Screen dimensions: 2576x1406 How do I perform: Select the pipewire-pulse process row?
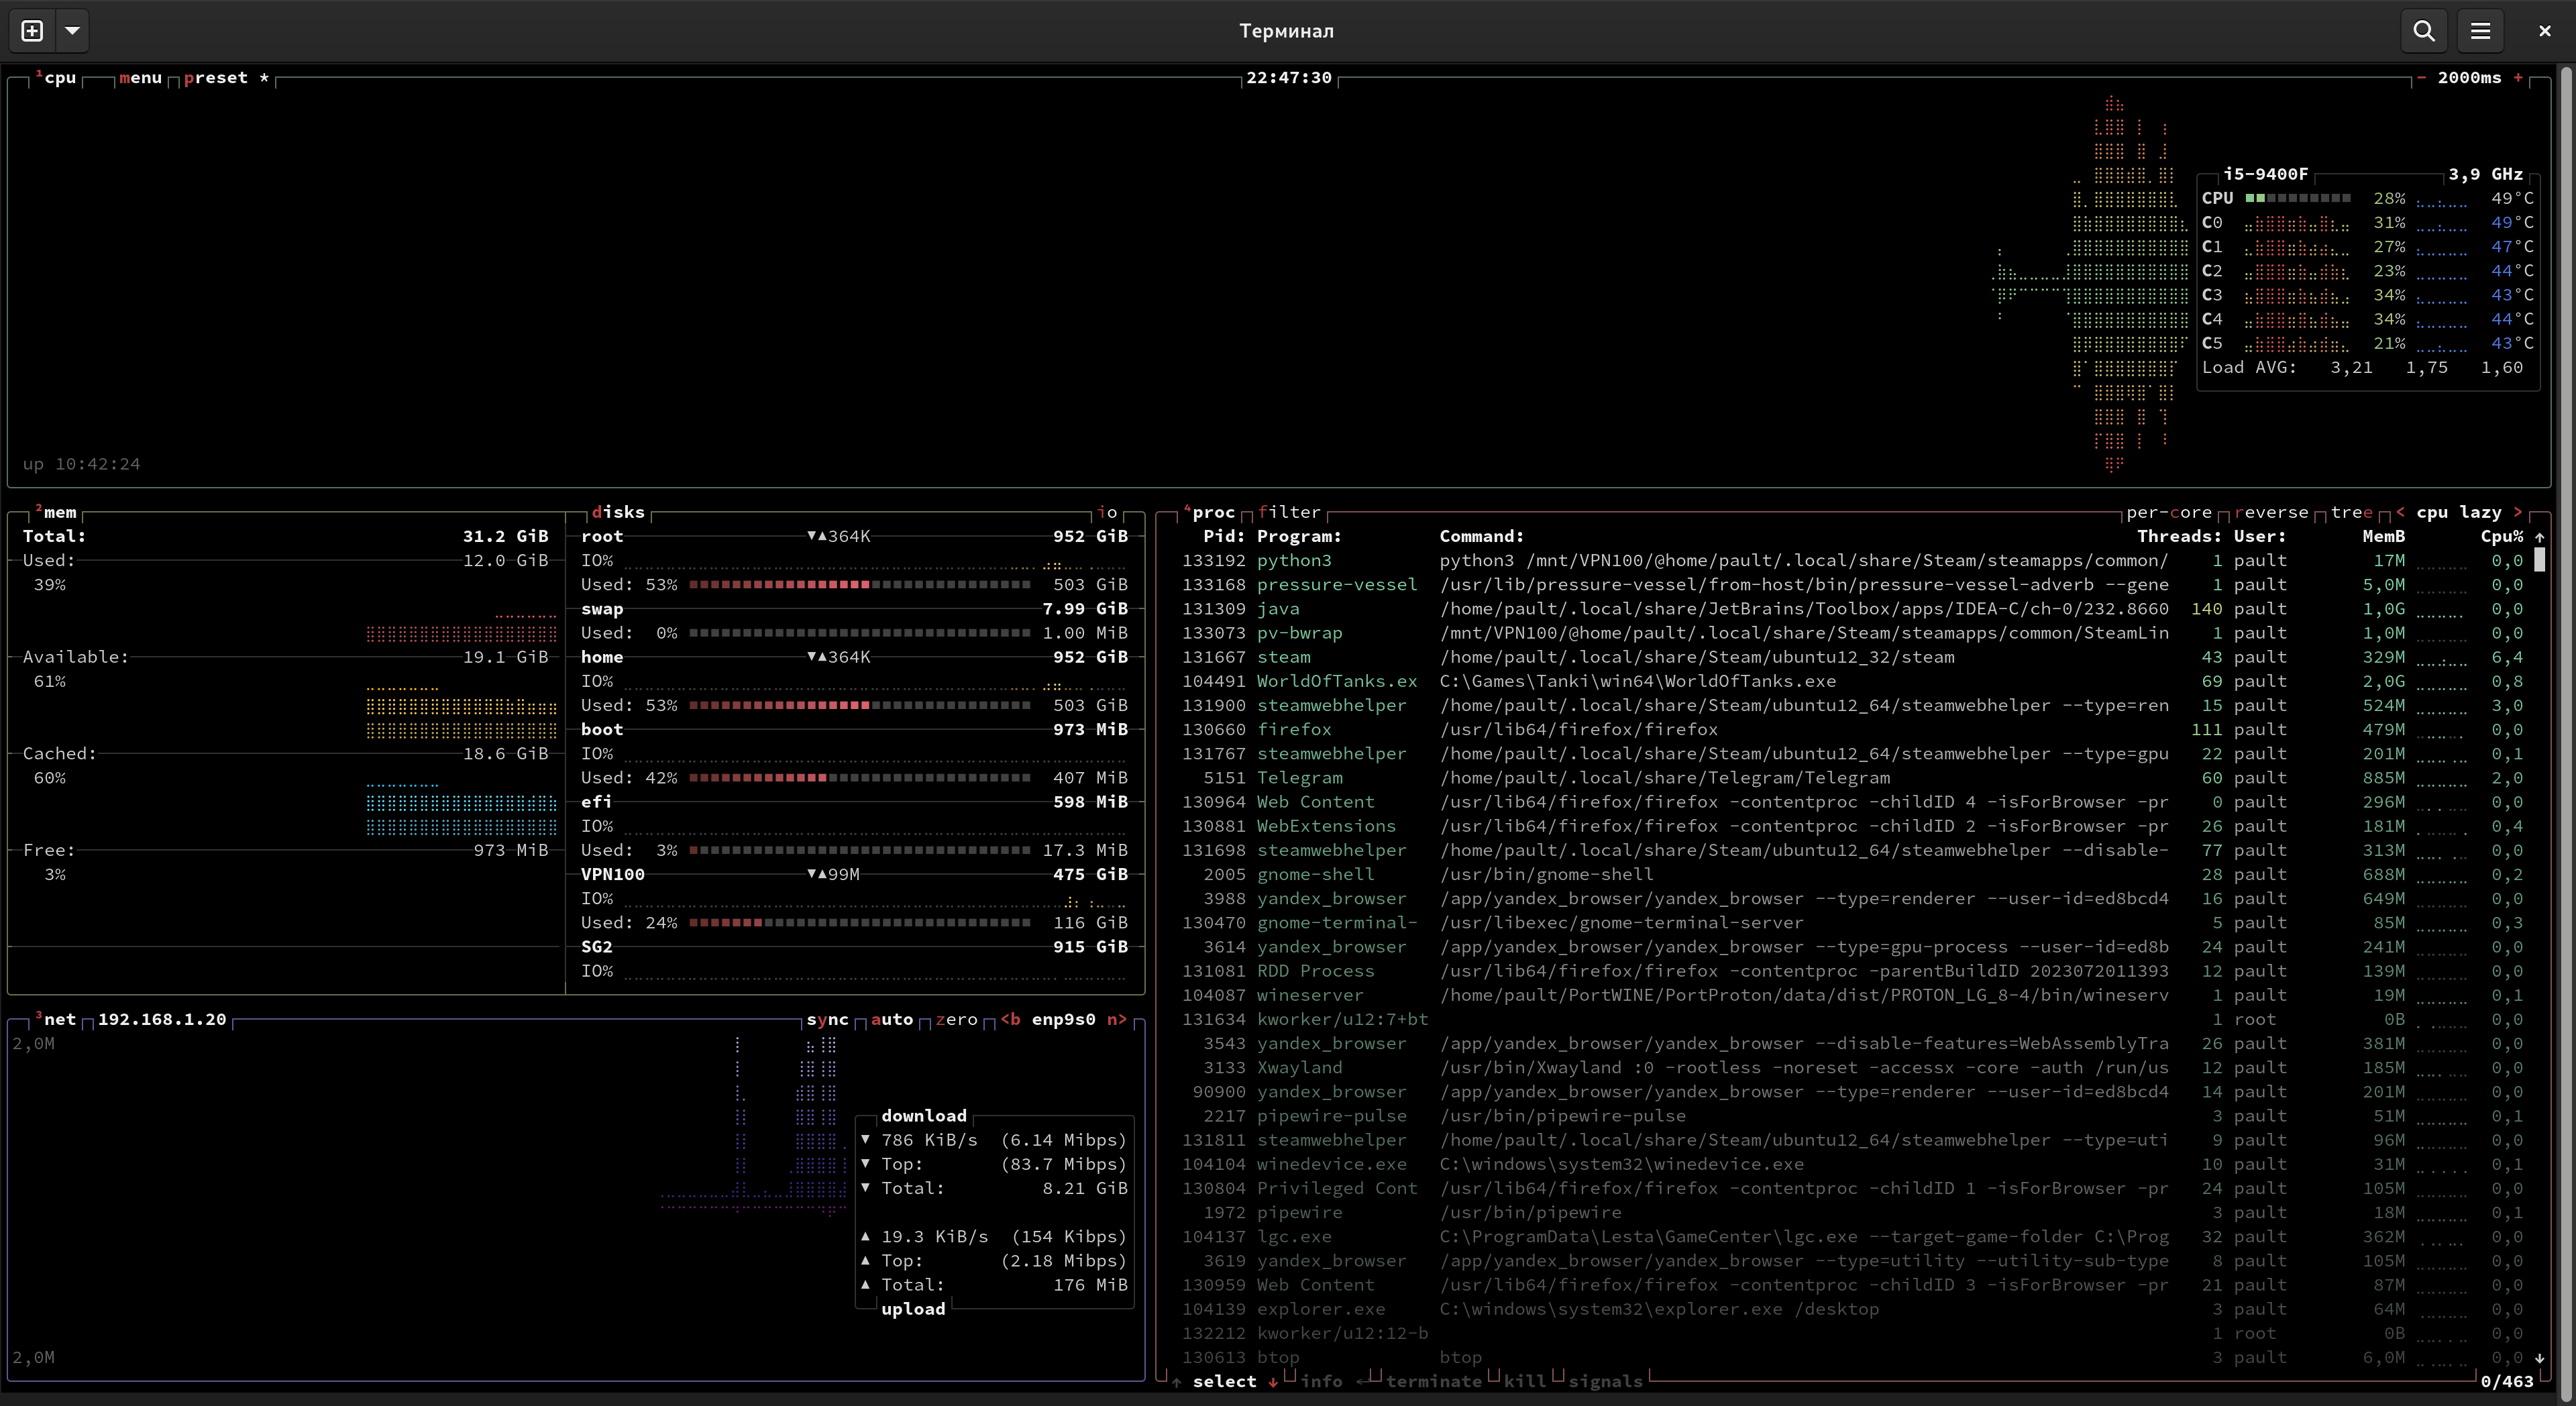(x=1852, y=1116)
